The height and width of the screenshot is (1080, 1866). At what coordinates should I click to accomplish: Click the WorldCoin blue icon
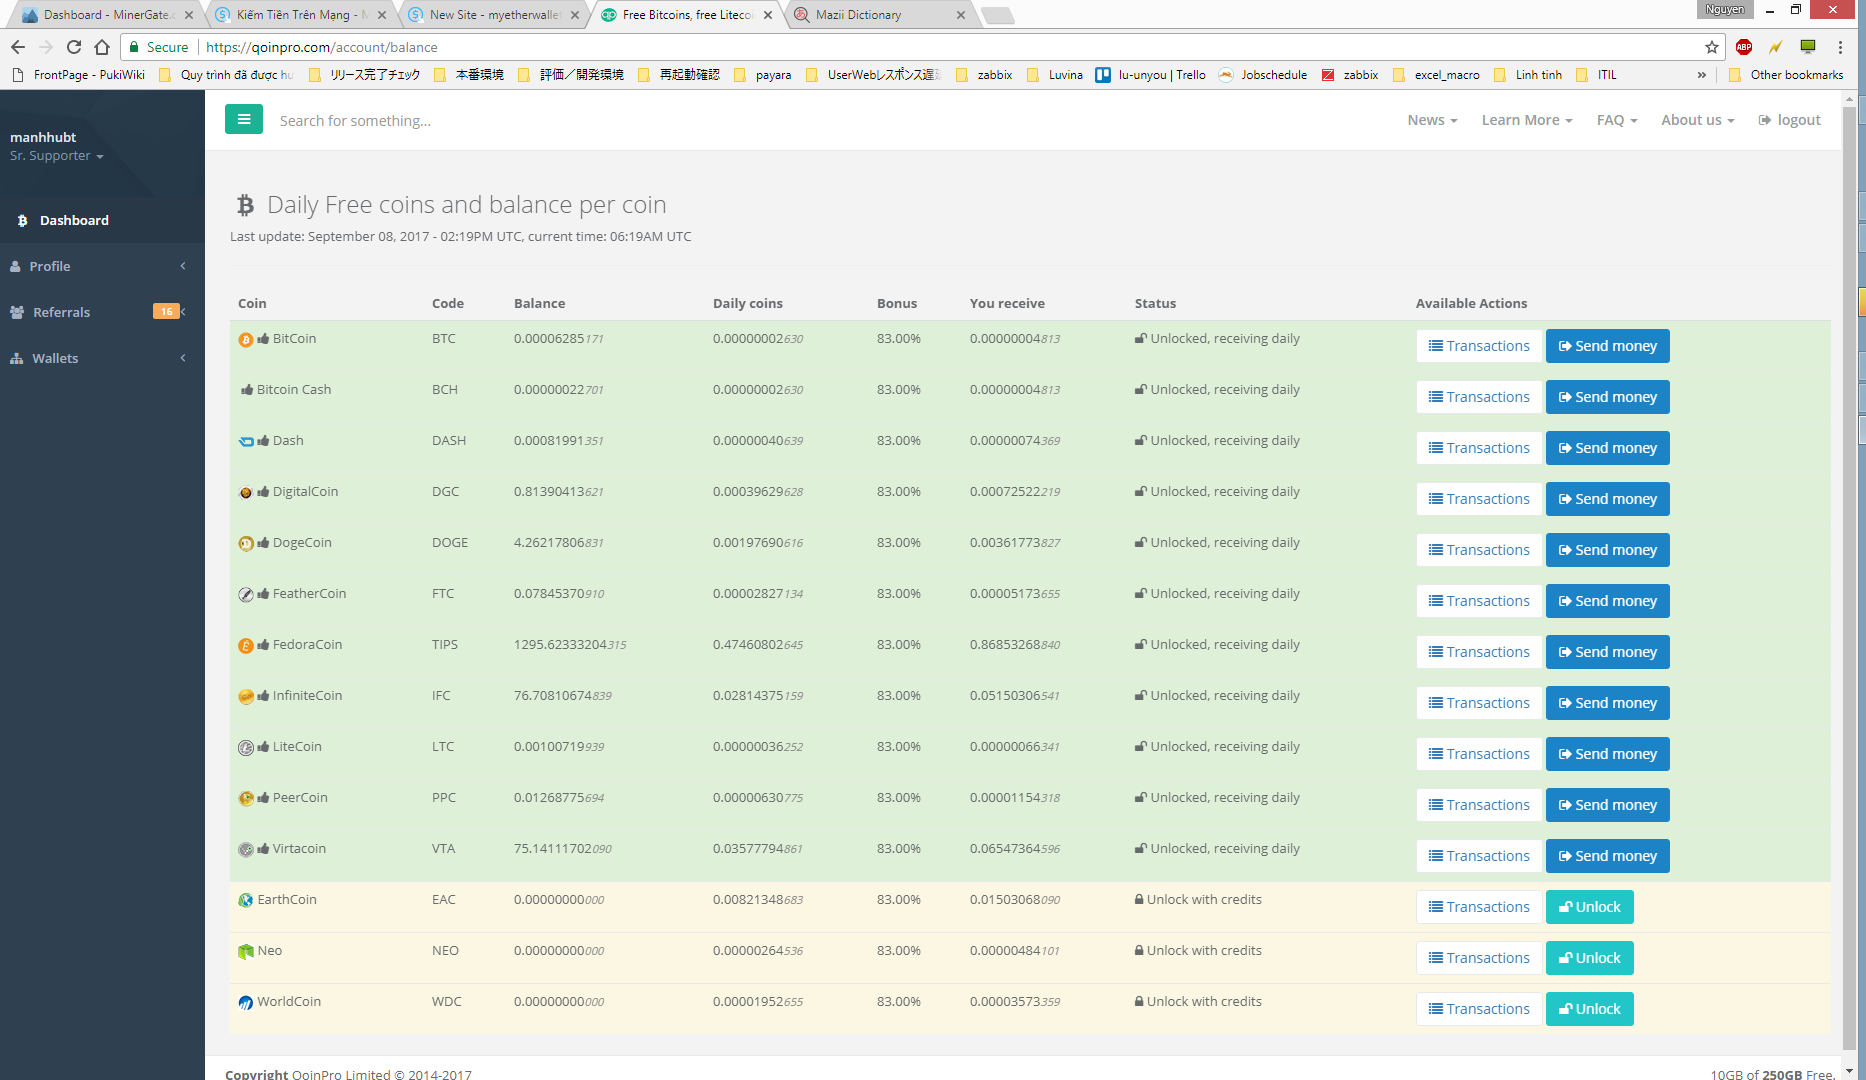pos(245,1002)
